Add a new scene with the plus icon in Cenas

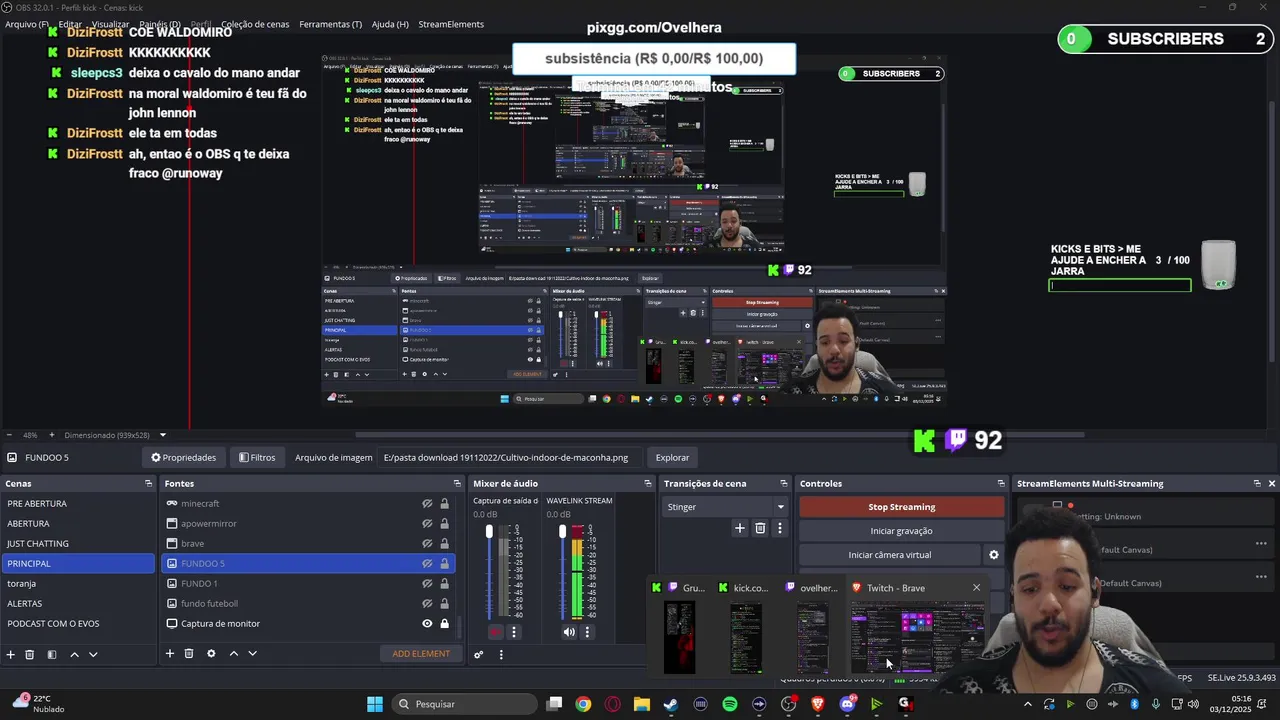(x=10, y=654)
